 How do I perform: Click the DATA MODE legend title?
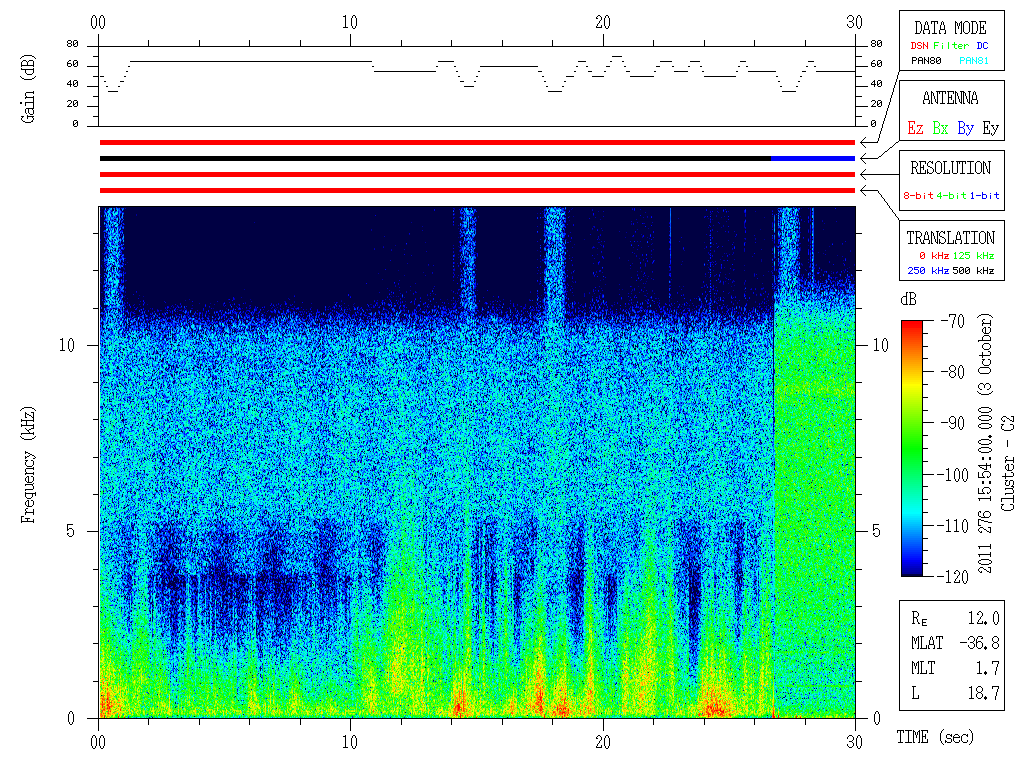[950, 28]
